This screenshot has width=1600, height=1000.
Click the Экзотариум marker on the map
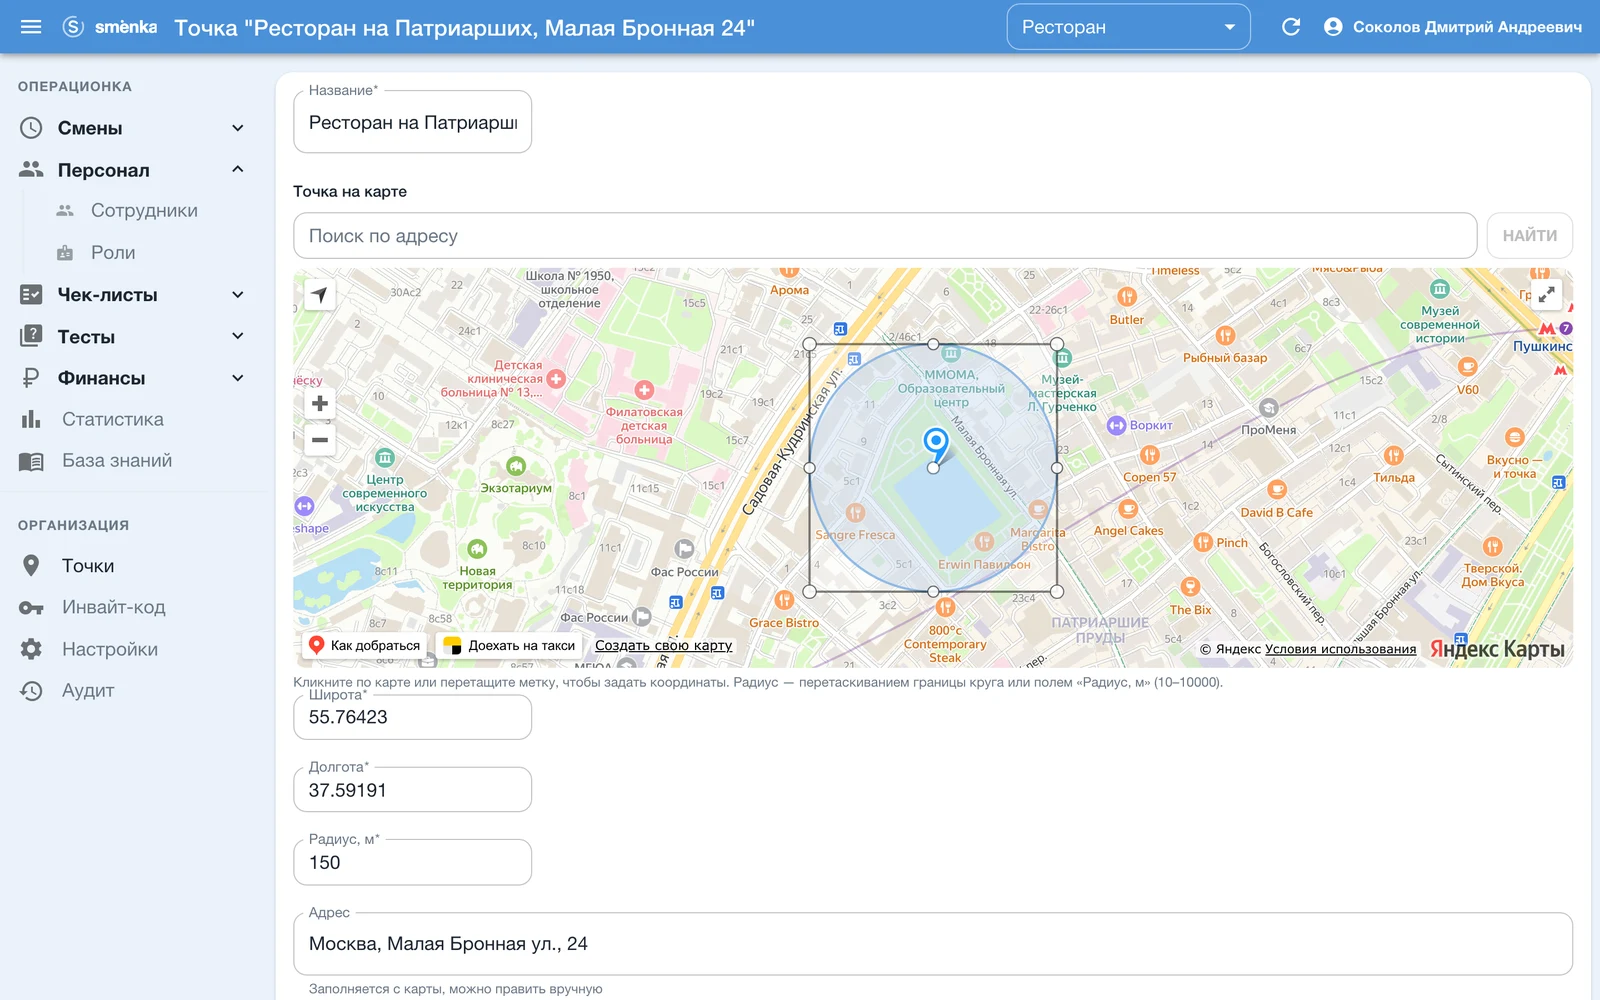pyautogui.click(x=516, y=466)
